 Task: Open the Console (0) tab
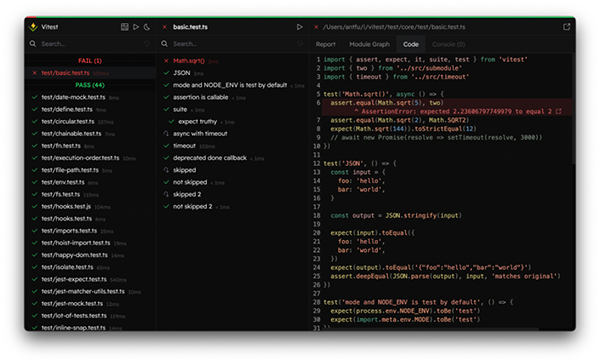[x=448, y=44]
